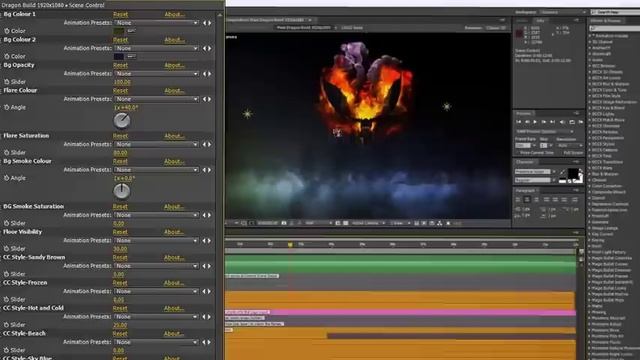The image size is (640, 360).
Task: Toggle stopwatch for Bg Opacity Slider
Action: (x=7, y=82)
